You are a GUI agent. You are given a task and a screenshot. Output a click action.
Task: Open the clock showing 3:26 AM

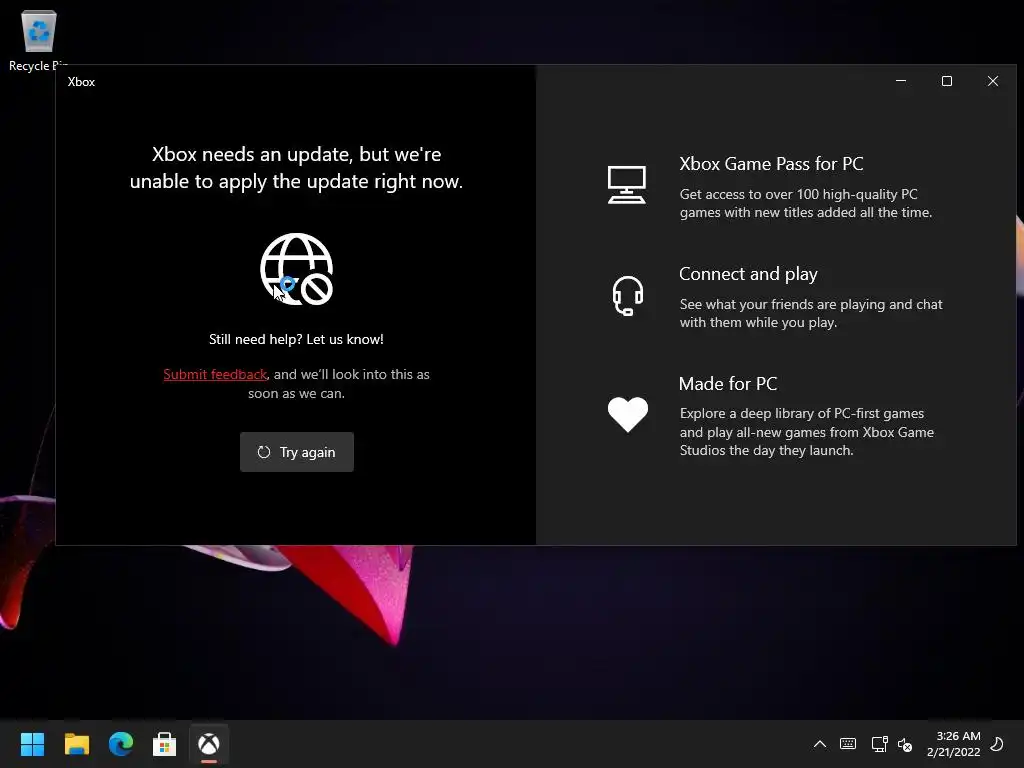[x=953, y=744]
